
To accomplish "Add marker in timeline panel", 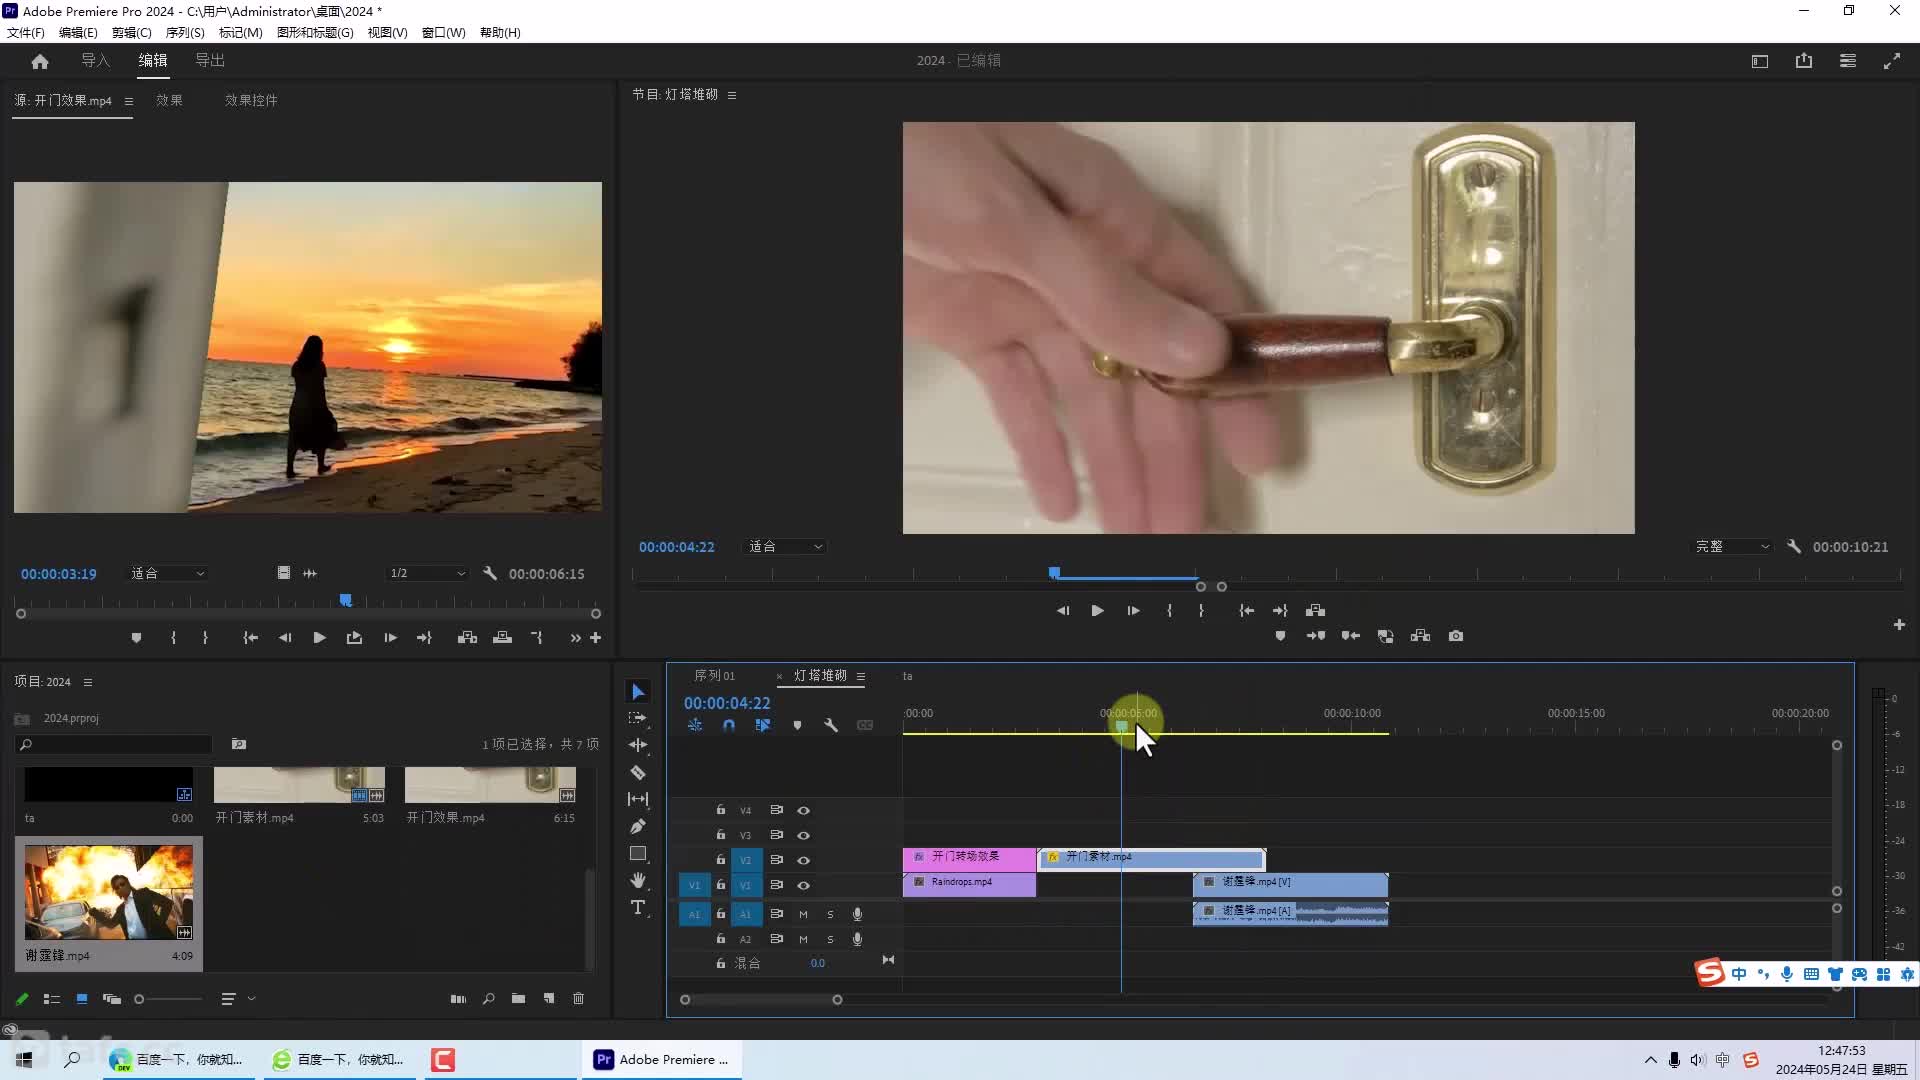I will pyautogui.click(x=797, y=726).
